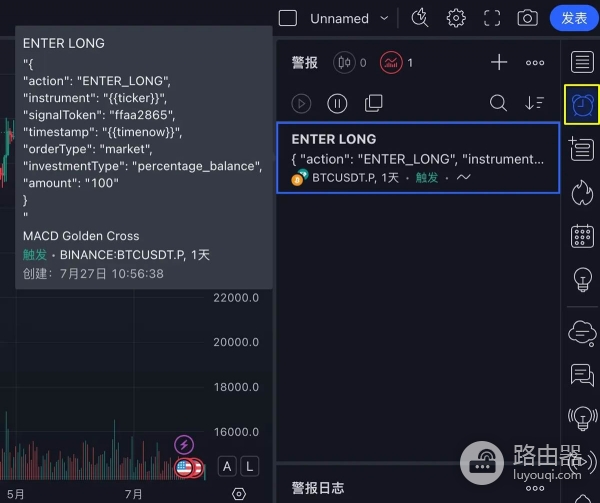This screenshot has width=600, height=503.
Task: Open calendar sidebar icon
Action: pos(582,236)
